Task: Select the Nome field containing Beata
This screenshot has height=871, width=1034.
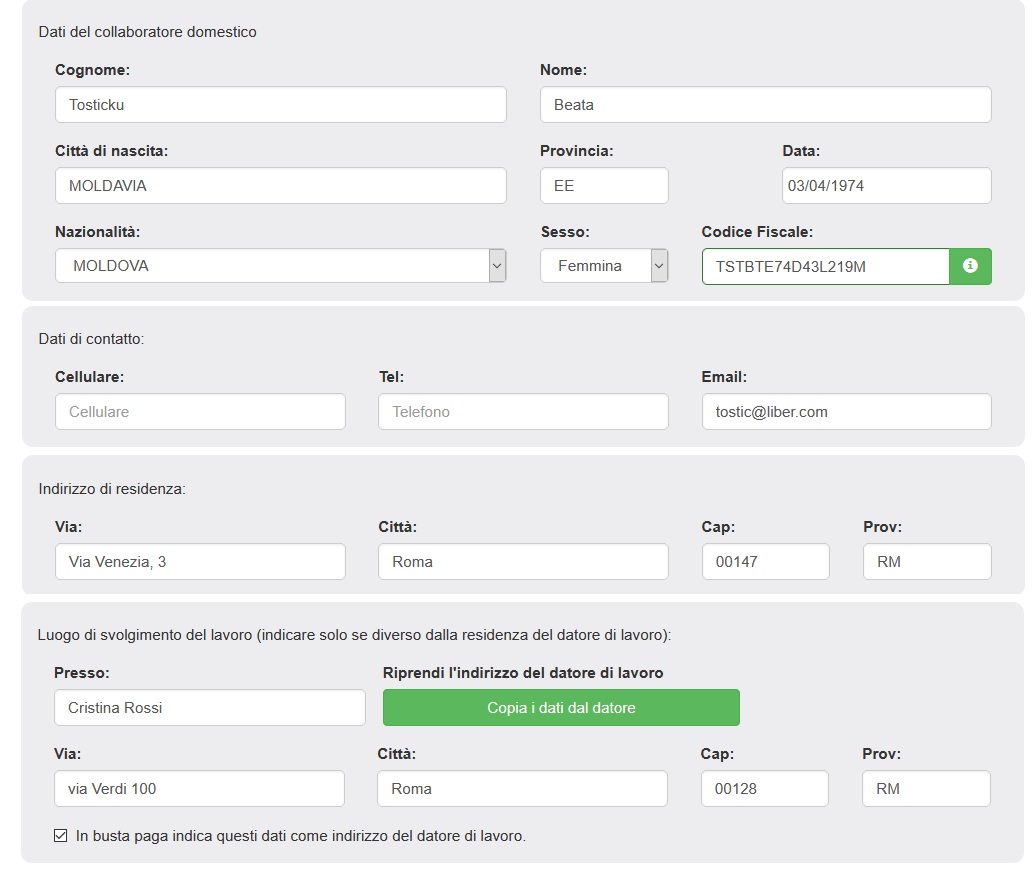Action: click(765, 104)
